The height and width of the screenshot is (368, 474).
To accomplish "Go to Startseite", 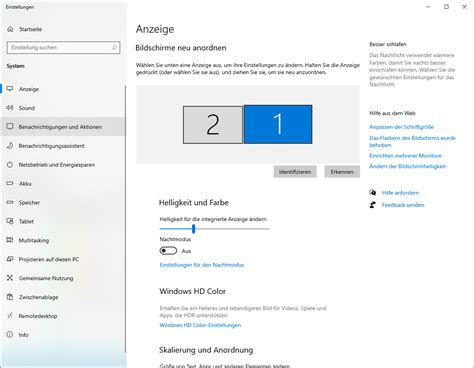I will point(63,29).
